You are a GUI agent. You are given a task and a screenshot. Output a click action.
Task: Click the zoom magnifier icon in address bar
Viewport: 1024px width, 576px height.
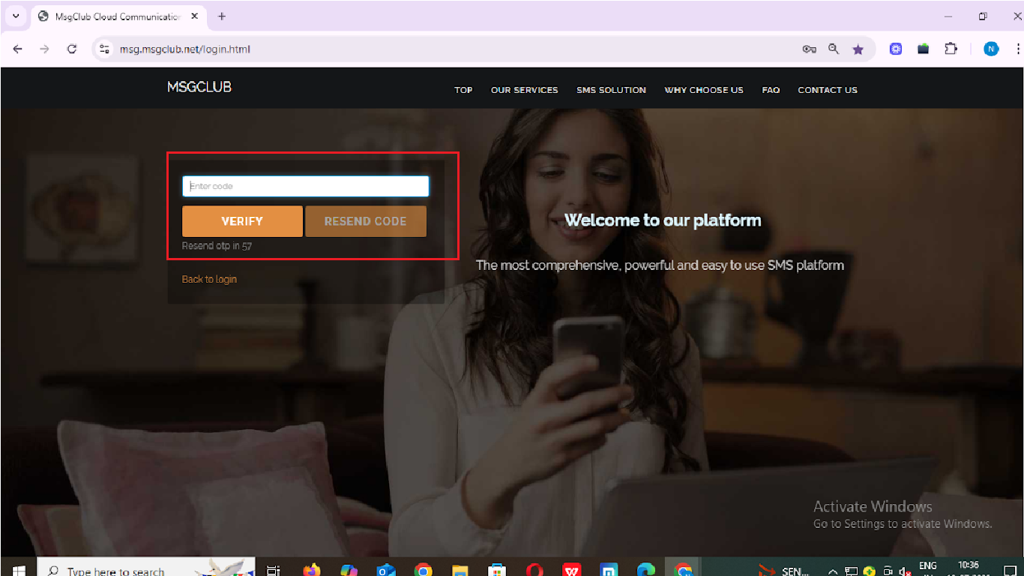[x=834, y=49]
